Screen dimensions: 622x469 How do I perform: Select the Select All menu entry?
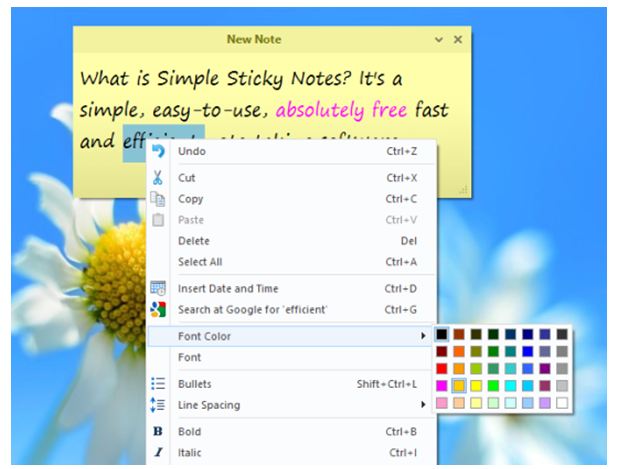(x=292, y=262)
